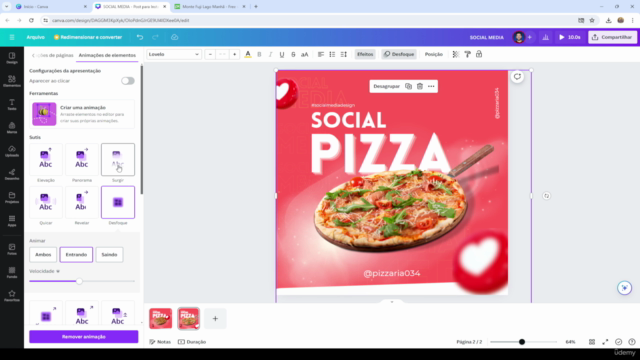The image size is (640, 360).
Task: Open the Efeitos toolbar option
Action: tap(365, 54)
